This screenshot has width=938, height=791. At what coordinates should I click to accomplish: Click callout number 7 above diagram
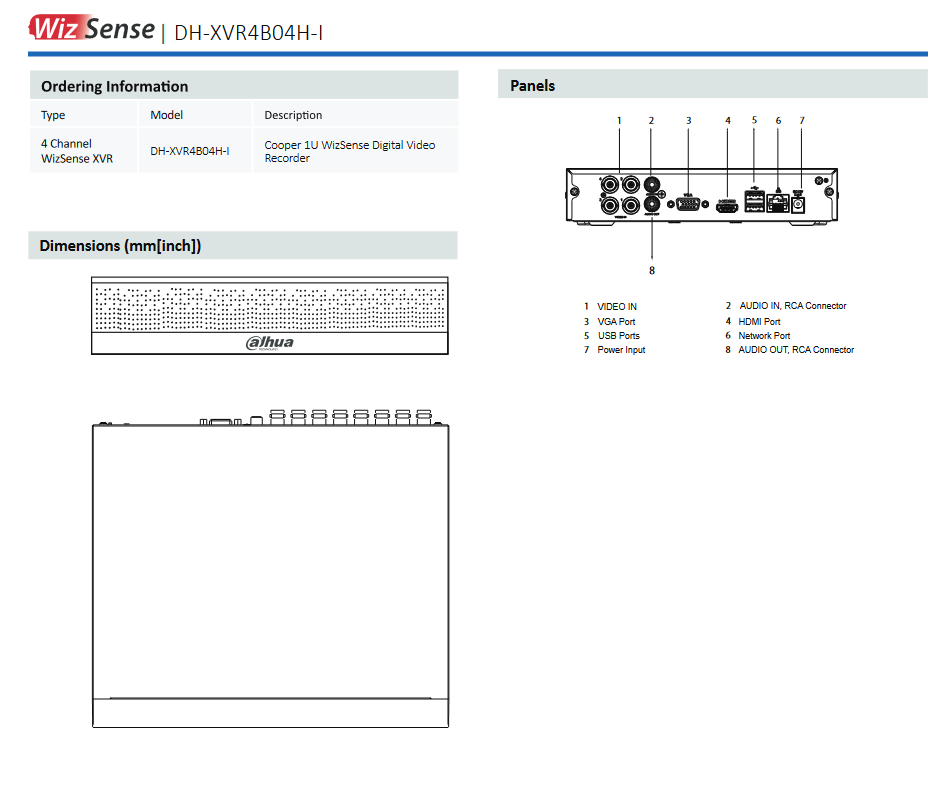802,120
